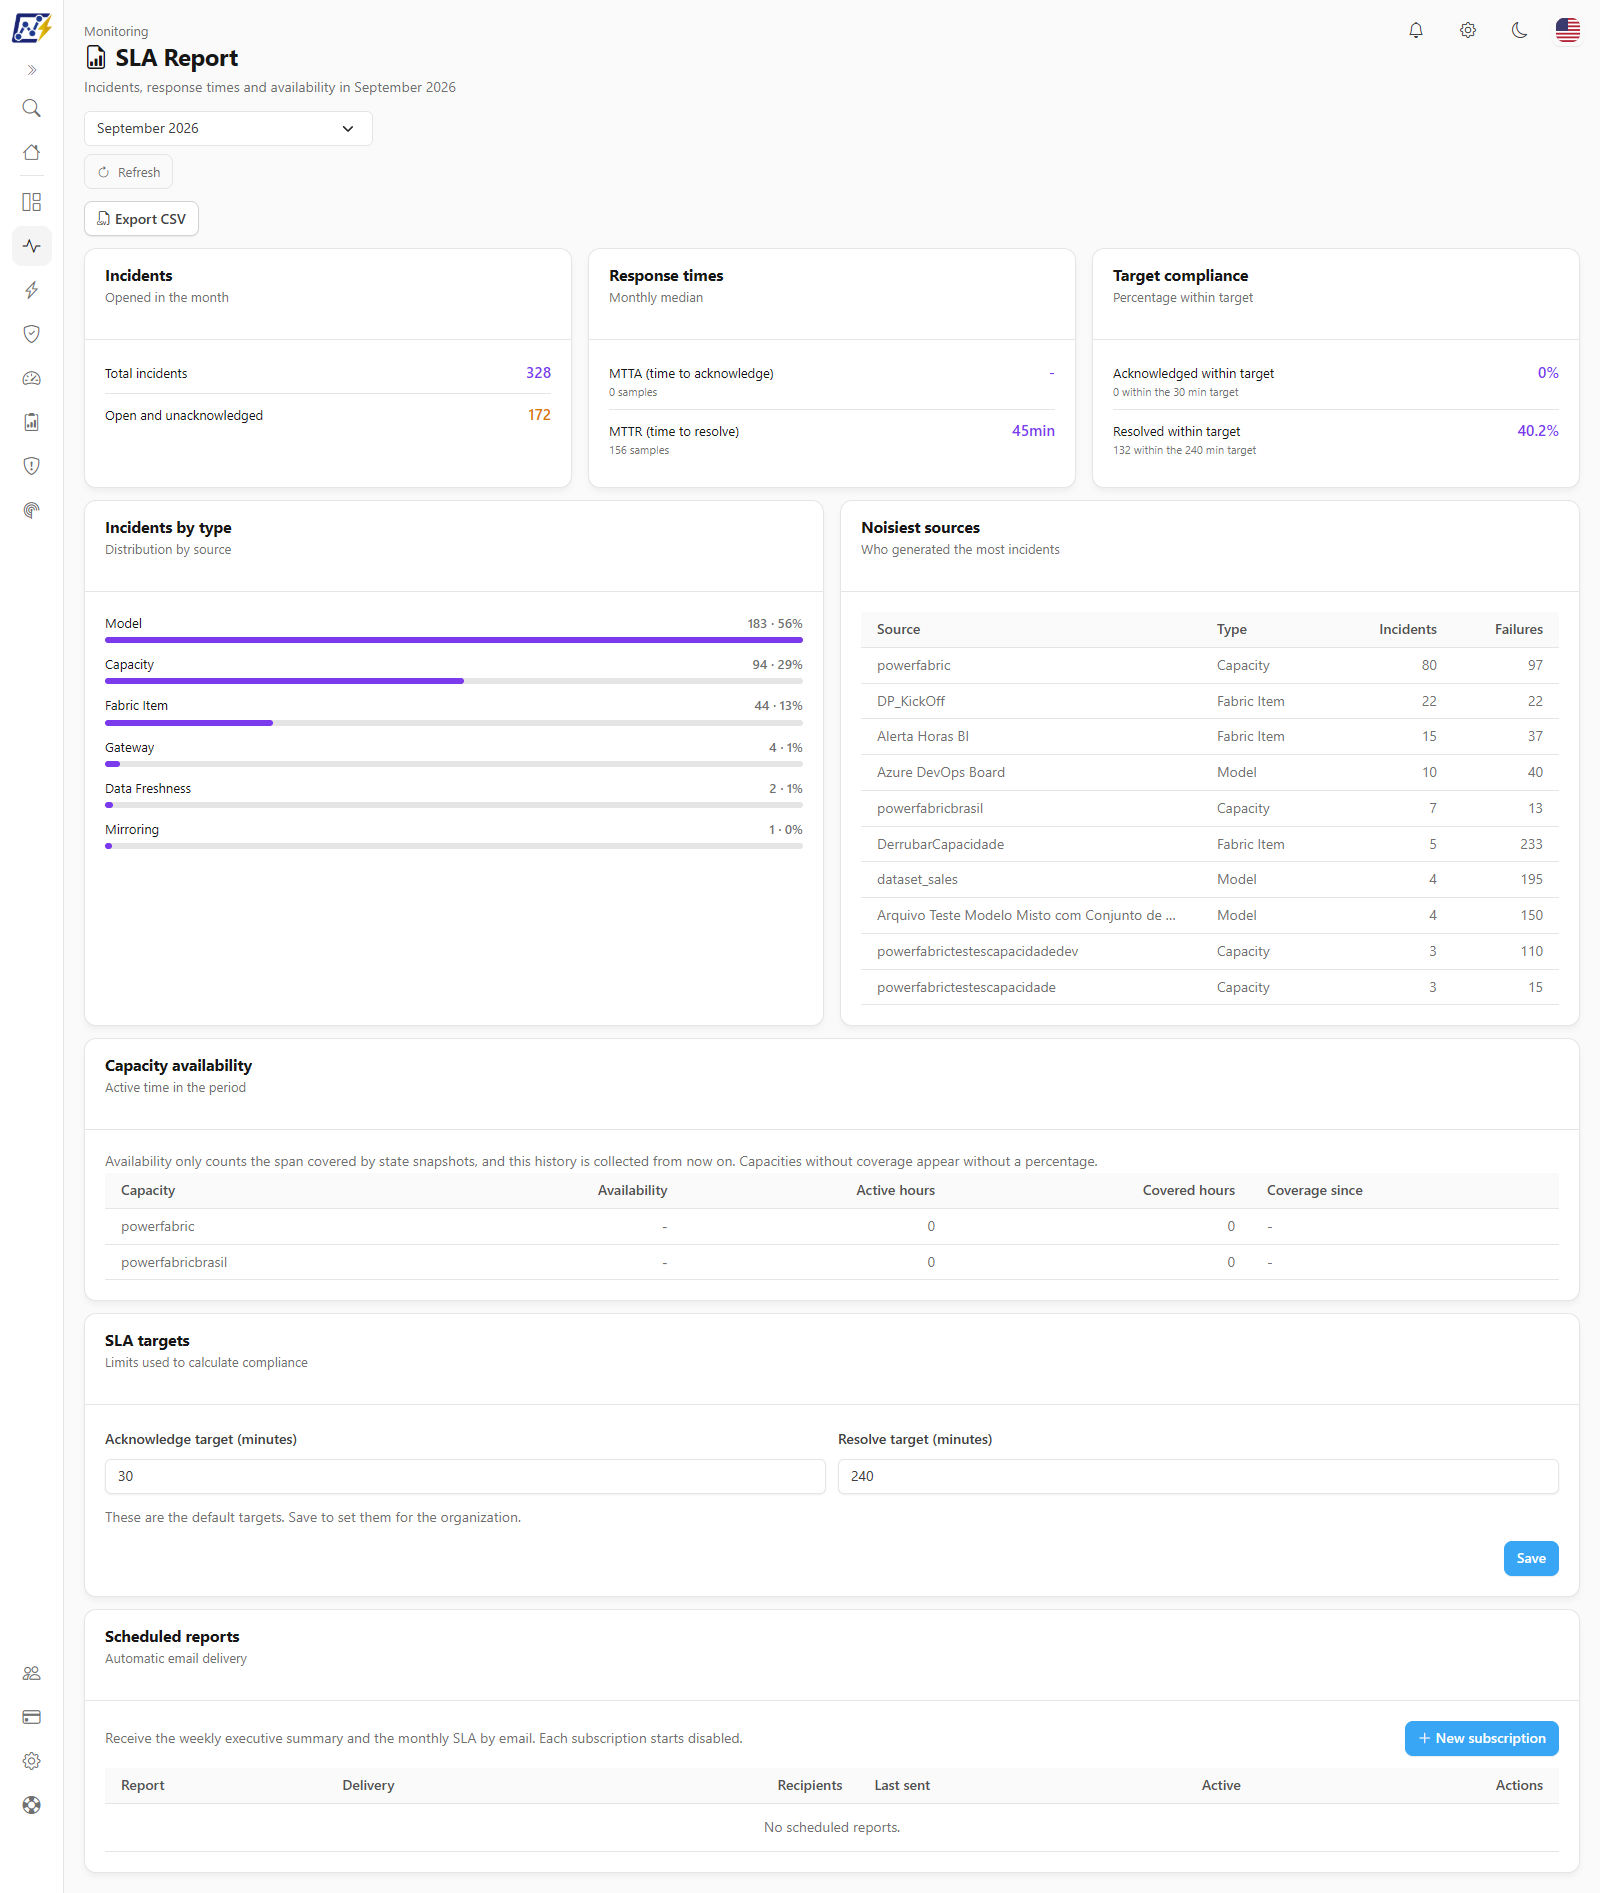
Task: Click Export CSV button
Action: pyautogui.click(x=141, y=219)
